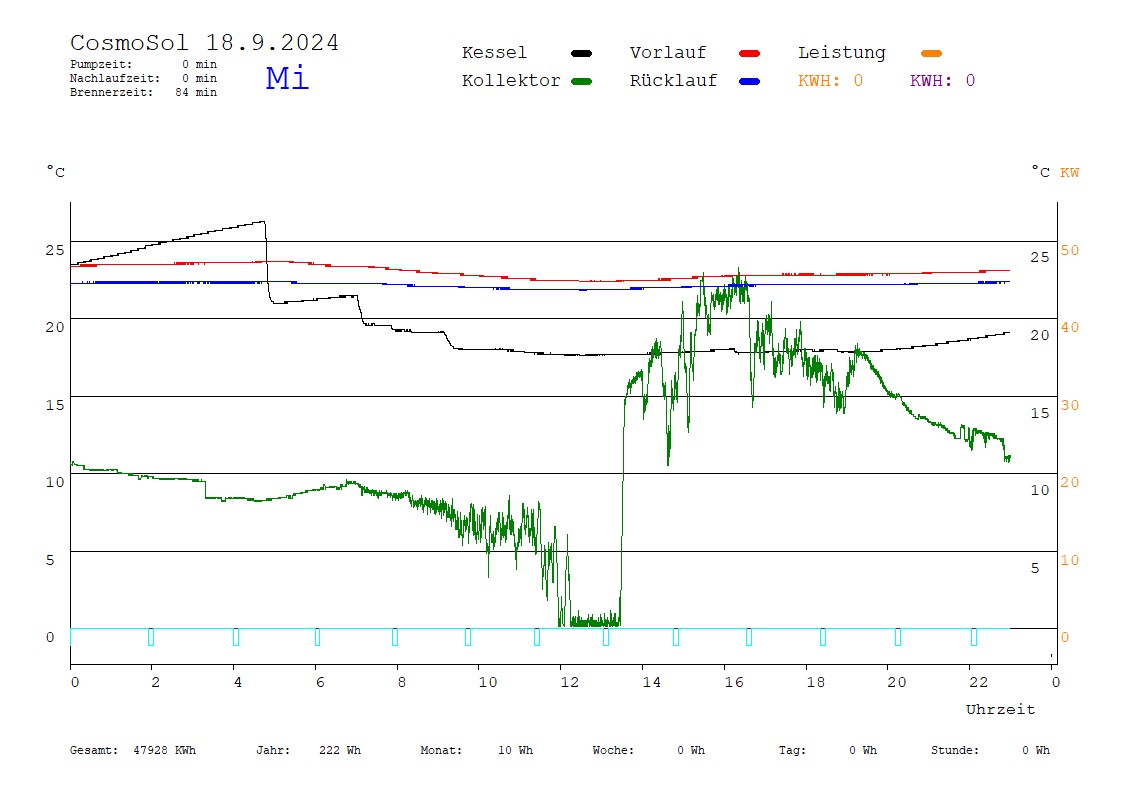
Task: Click the "Pumpzeit:" label
Action: 101,64
